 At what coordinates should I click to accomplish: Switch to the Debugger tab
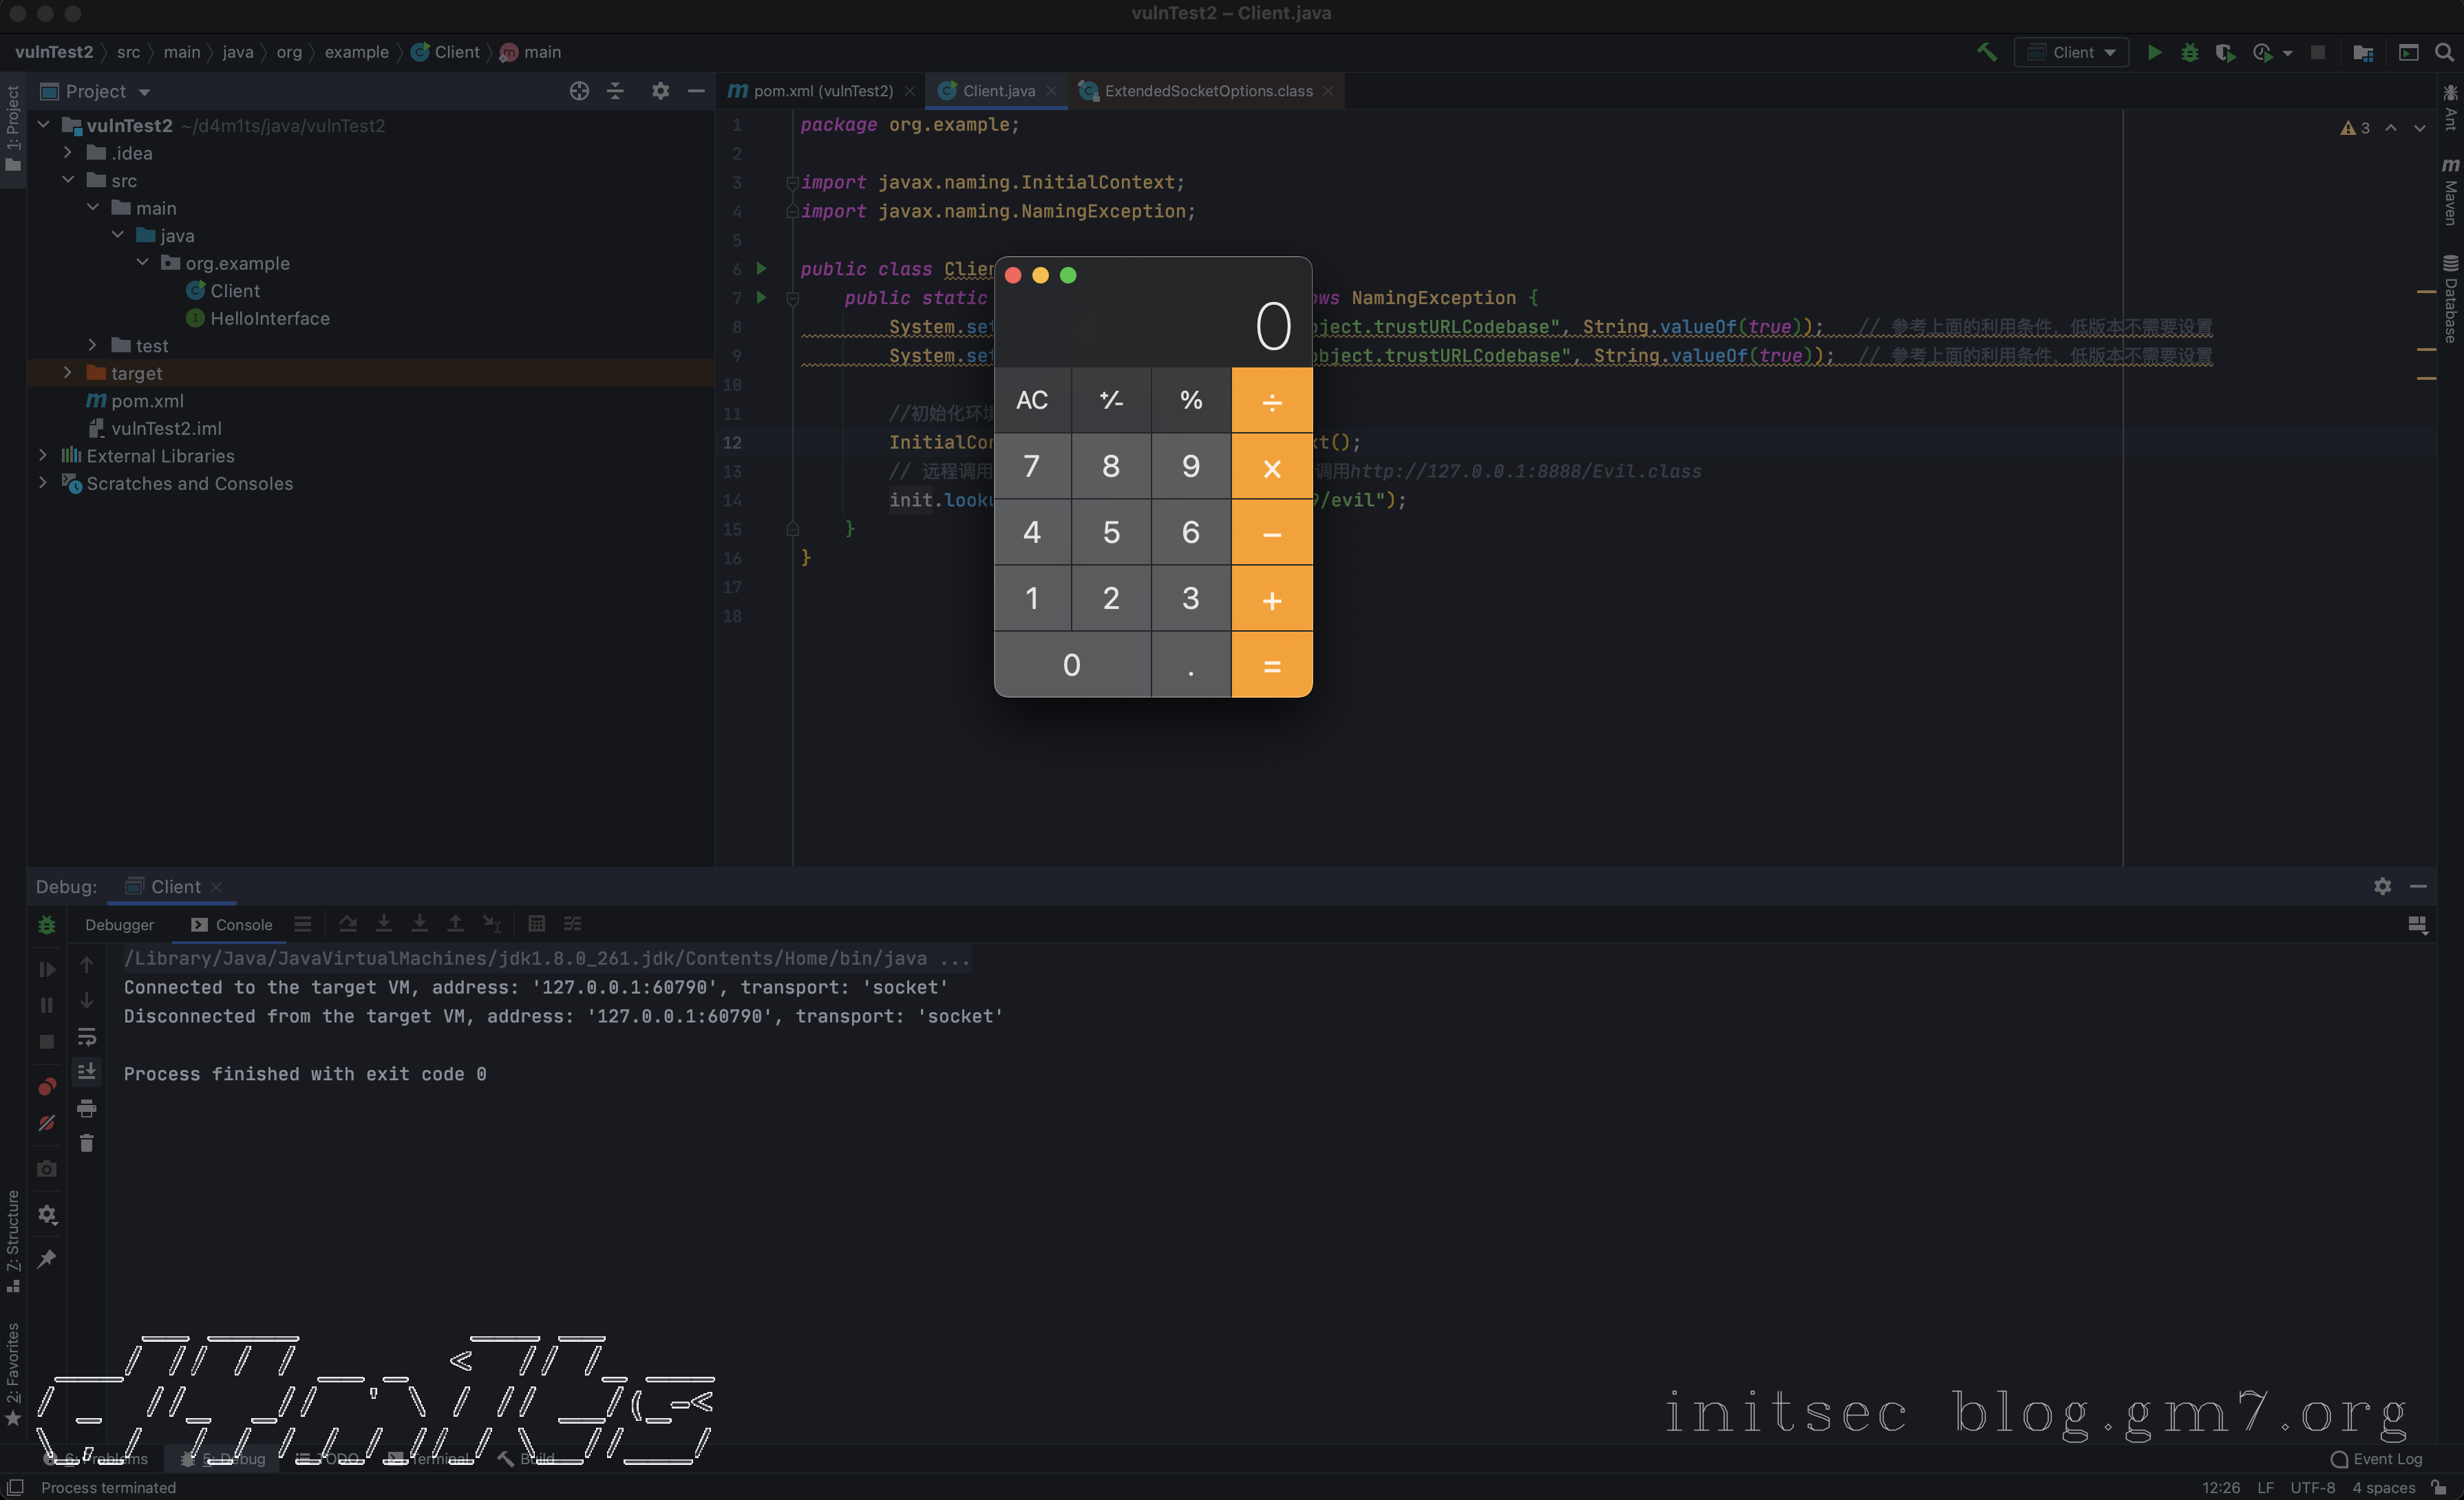(x=119, y=925)
